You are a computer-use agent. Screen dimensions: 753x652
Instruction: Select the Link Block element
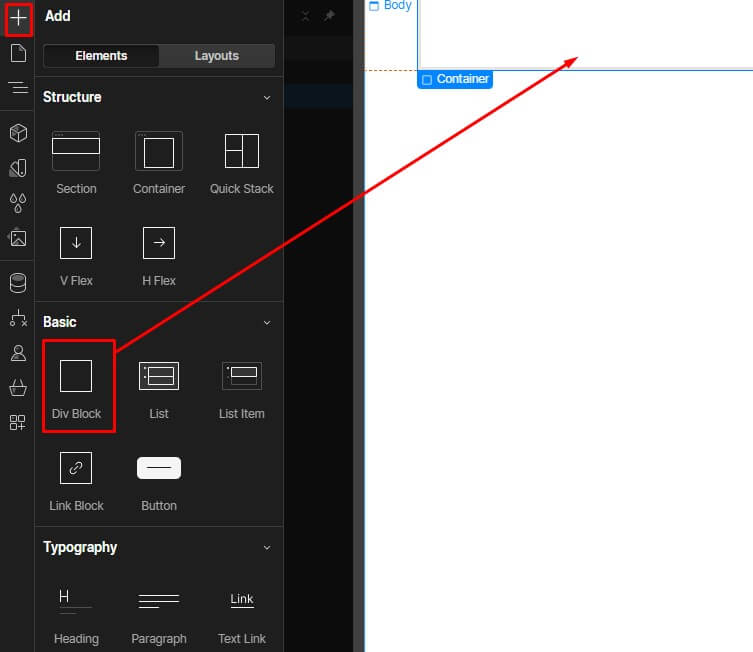76,482
